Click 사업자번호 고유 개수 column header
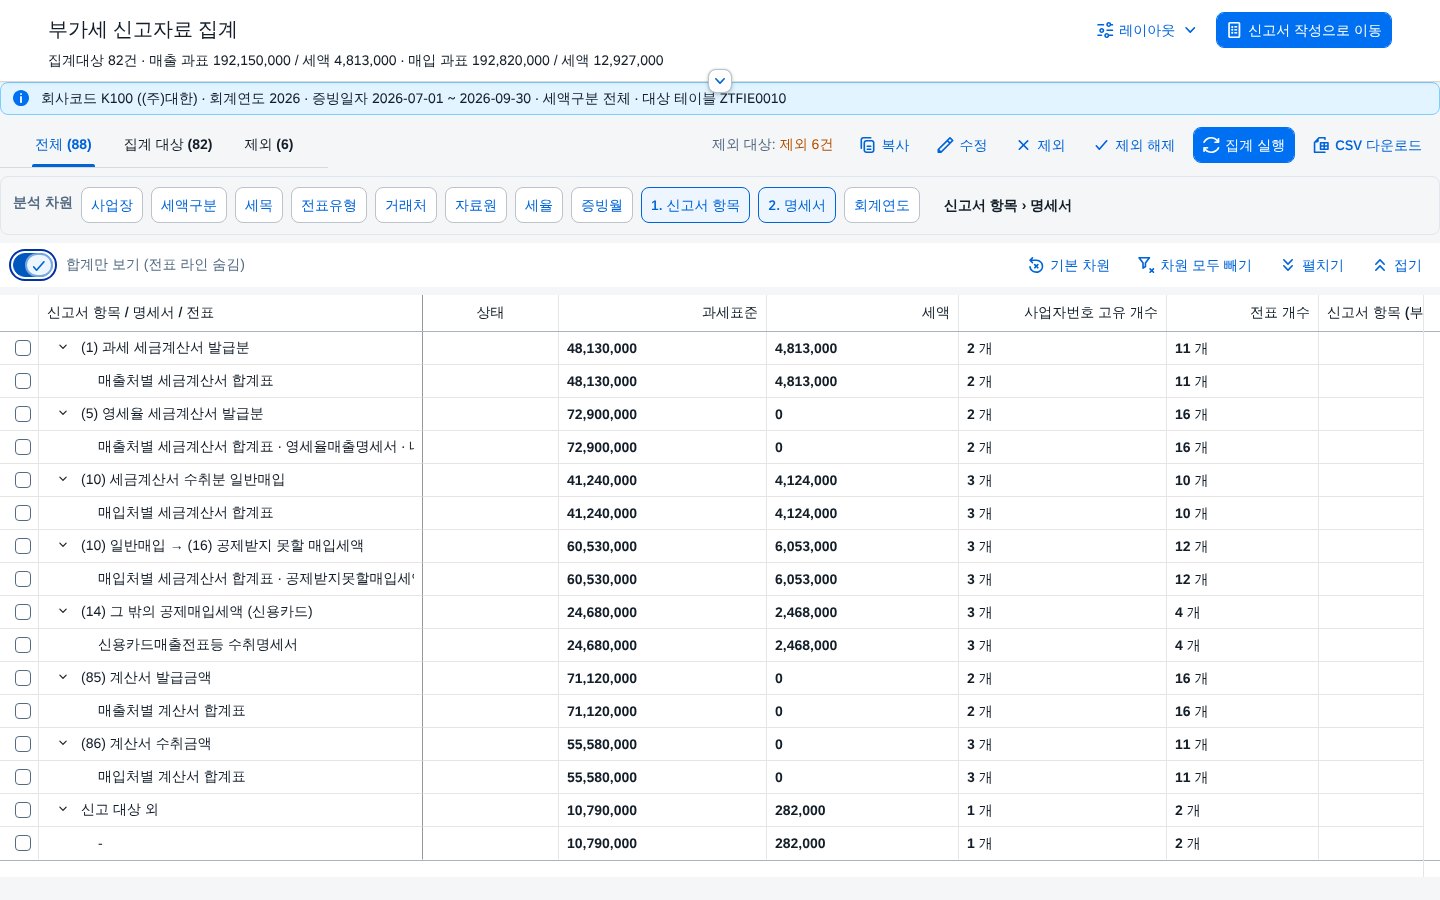Viewport: 1440px width, 900px height. tap(1062, 313)
